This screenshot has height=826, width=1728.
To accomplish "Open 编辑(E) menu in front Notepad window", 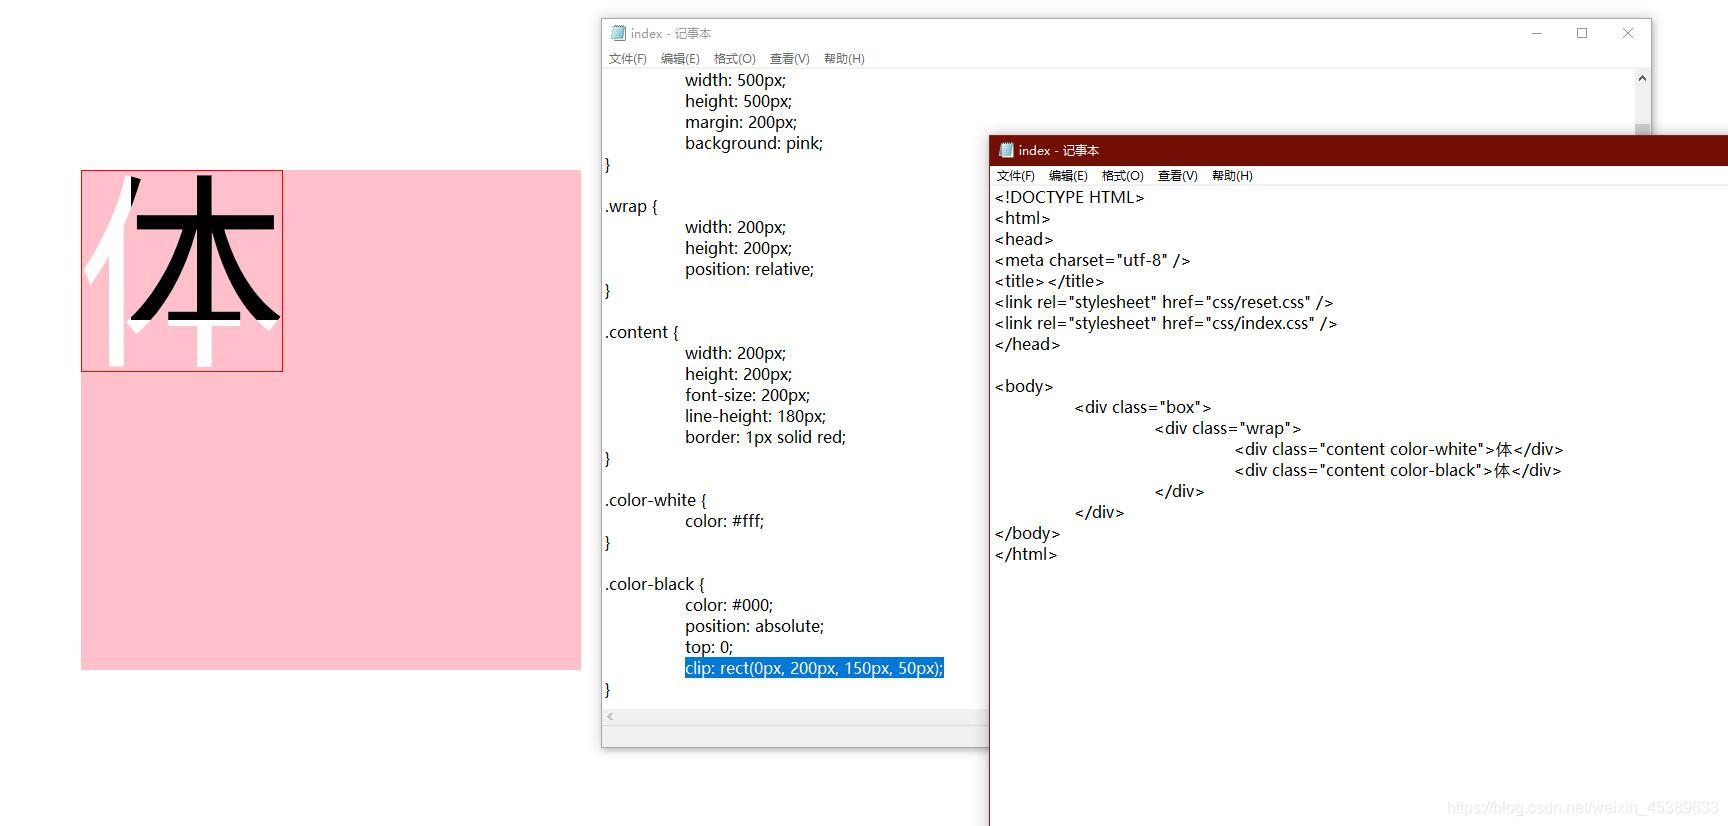I will coord(1068,176).
